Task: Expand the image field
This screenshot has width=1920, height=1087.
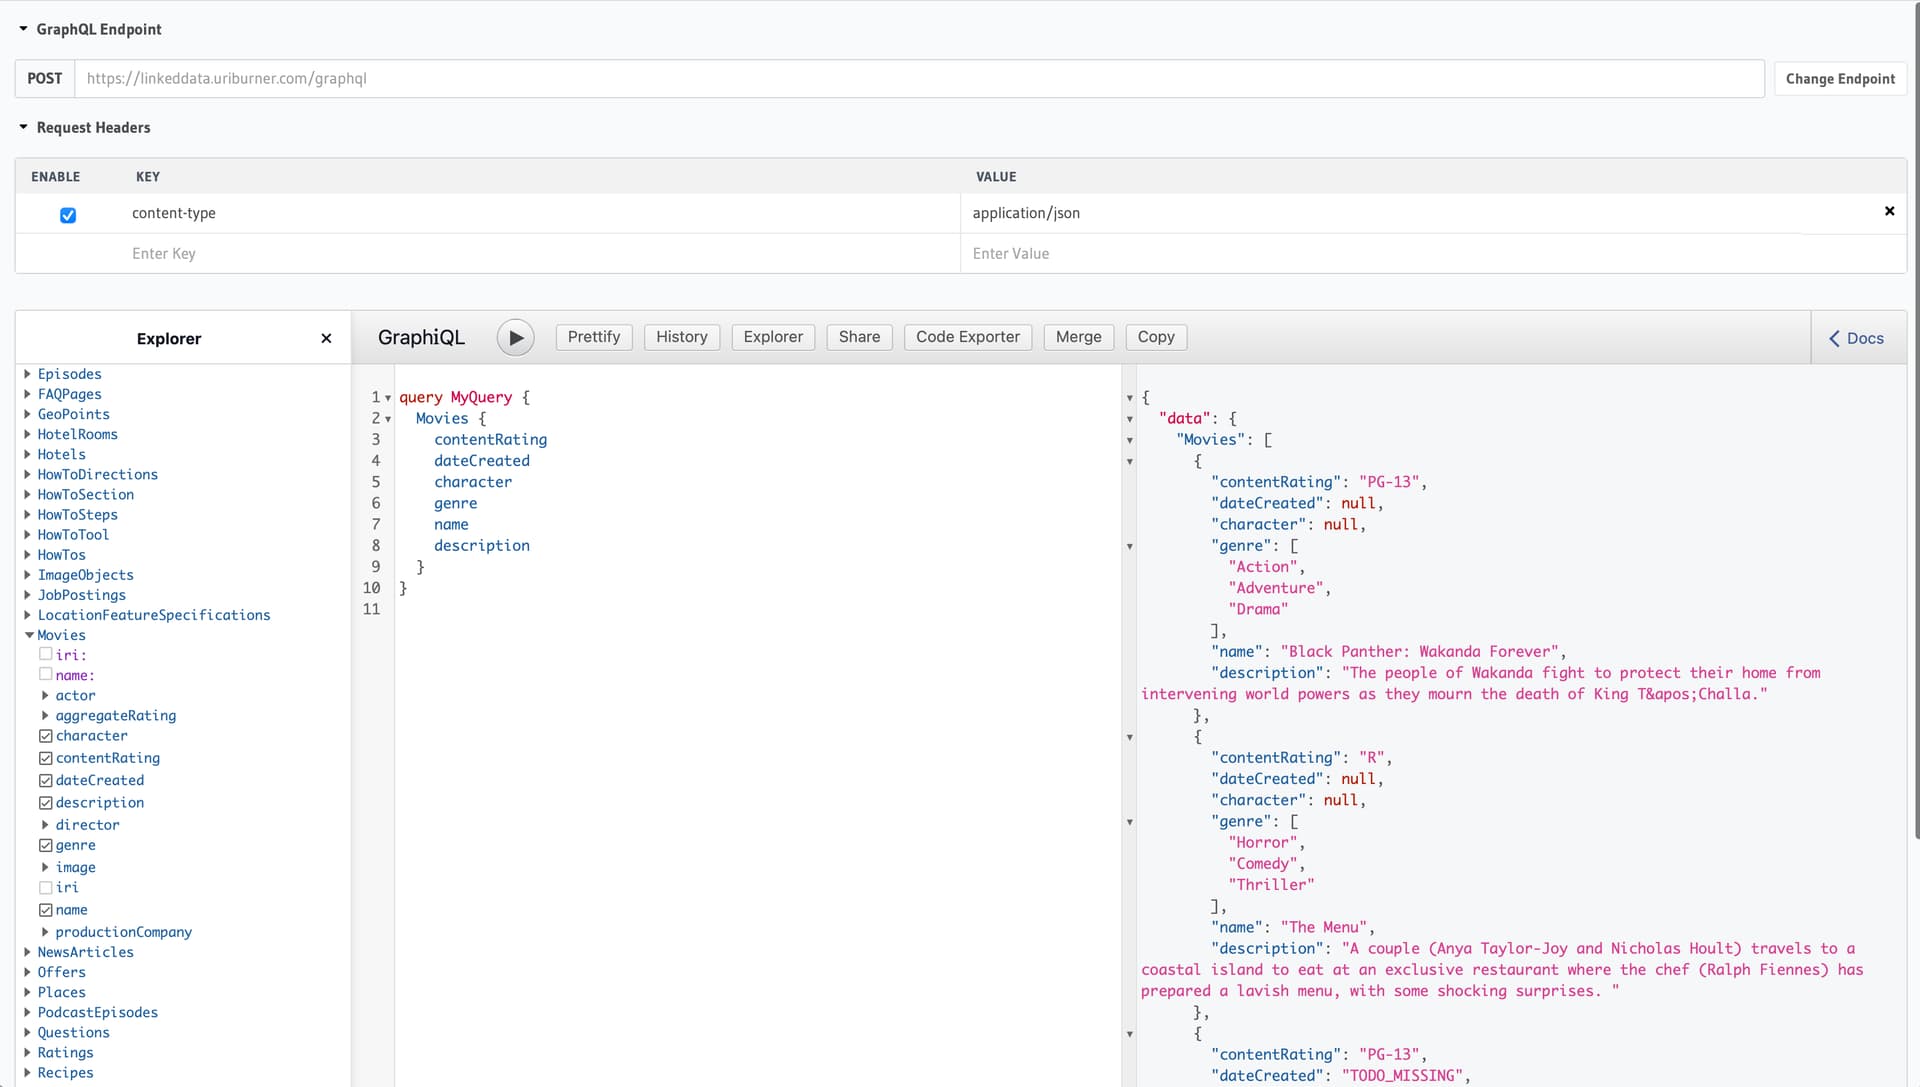Action: click(45, 867)
